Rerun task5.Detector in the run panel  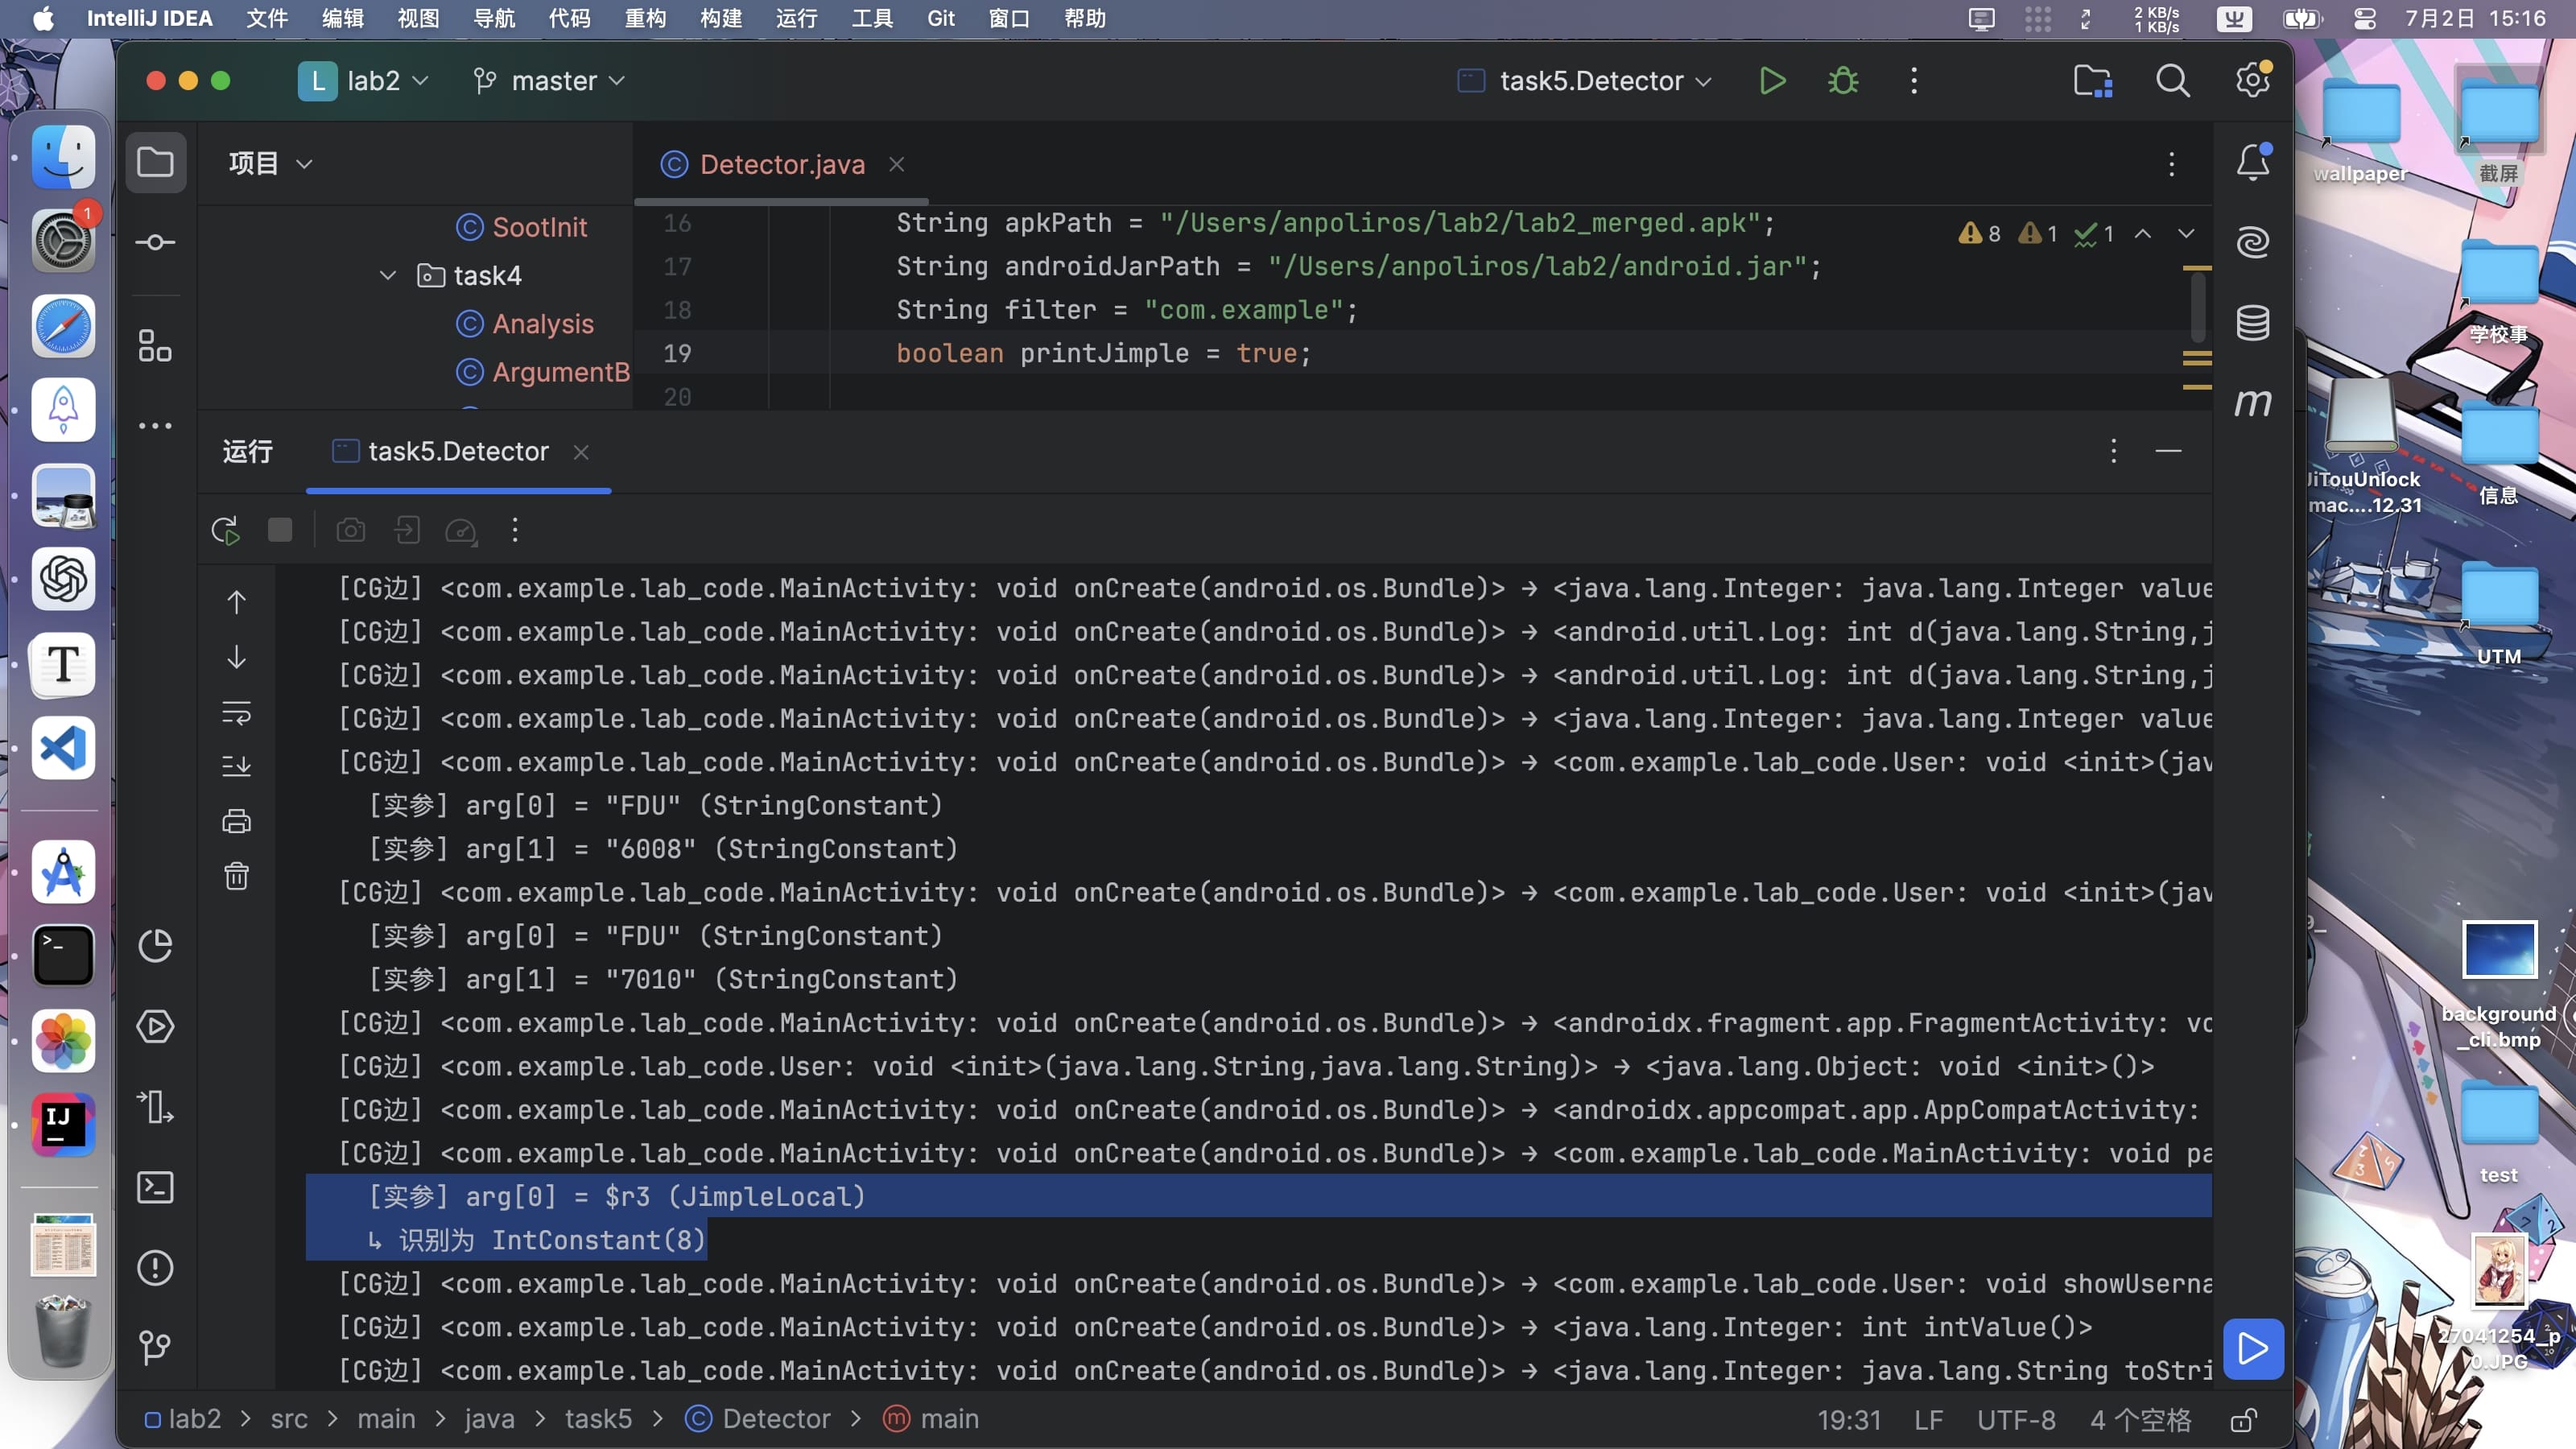pyautogui.click(x=225, y=530)
